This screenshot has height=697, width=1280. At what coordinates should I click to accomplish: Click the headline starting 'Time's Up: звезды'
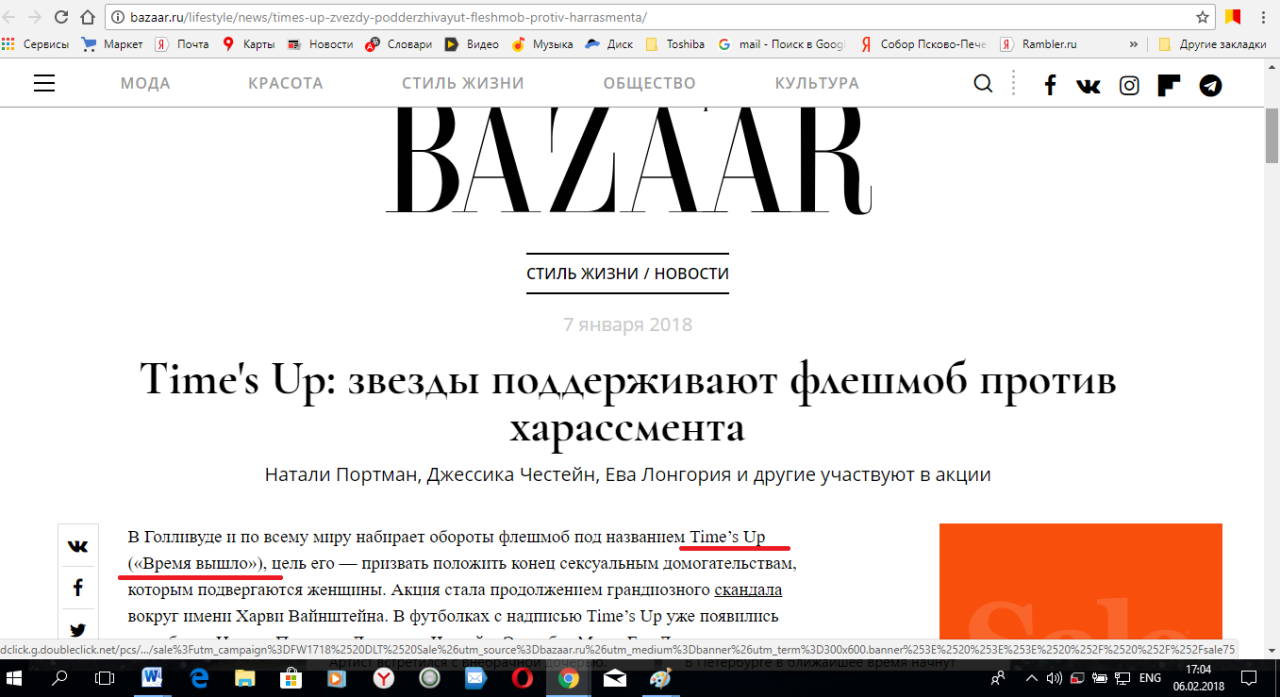point(628,404)
